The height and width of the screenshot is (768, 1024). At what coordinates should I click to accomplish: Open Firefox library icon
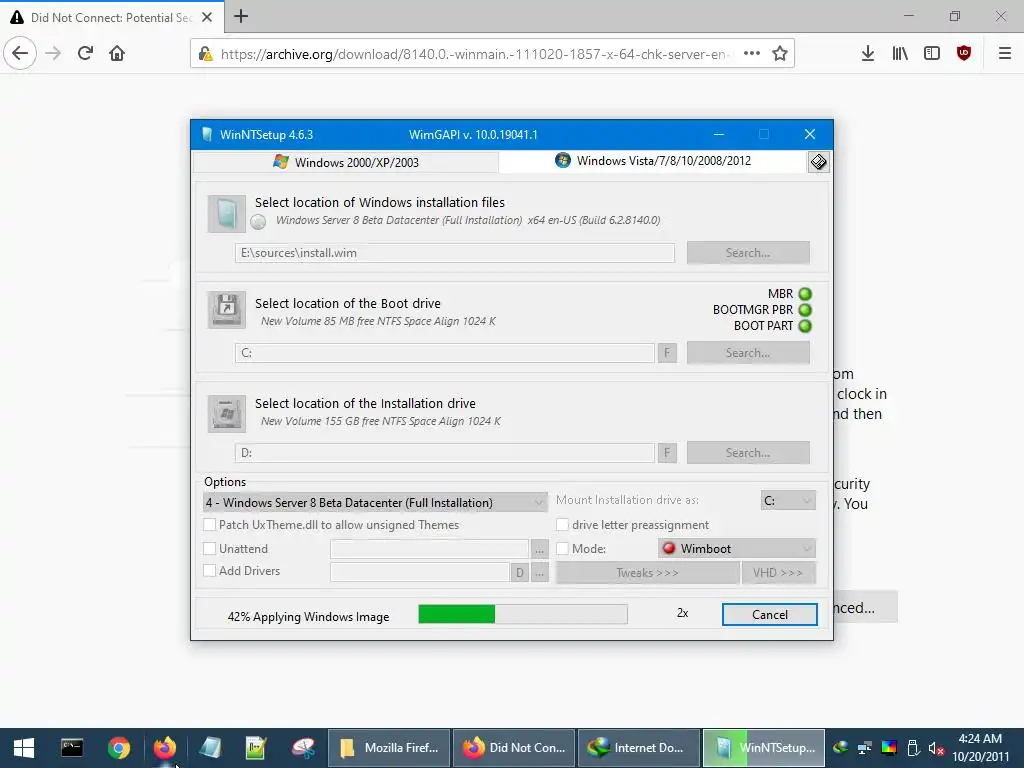point(900,54)
